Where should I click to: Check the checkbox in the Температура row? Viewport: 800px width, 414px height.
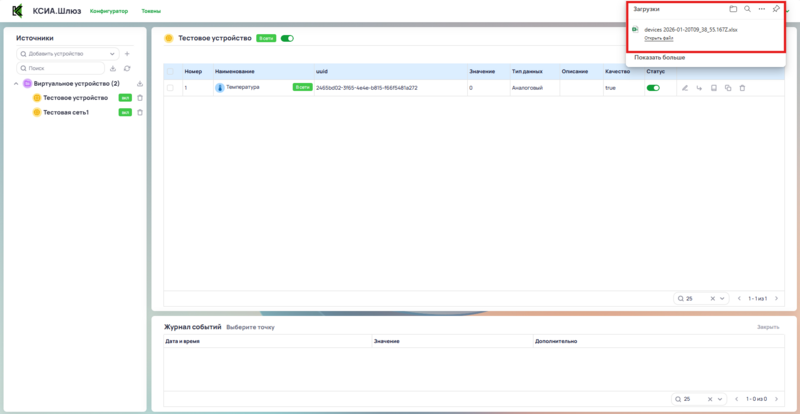[171, 88]
